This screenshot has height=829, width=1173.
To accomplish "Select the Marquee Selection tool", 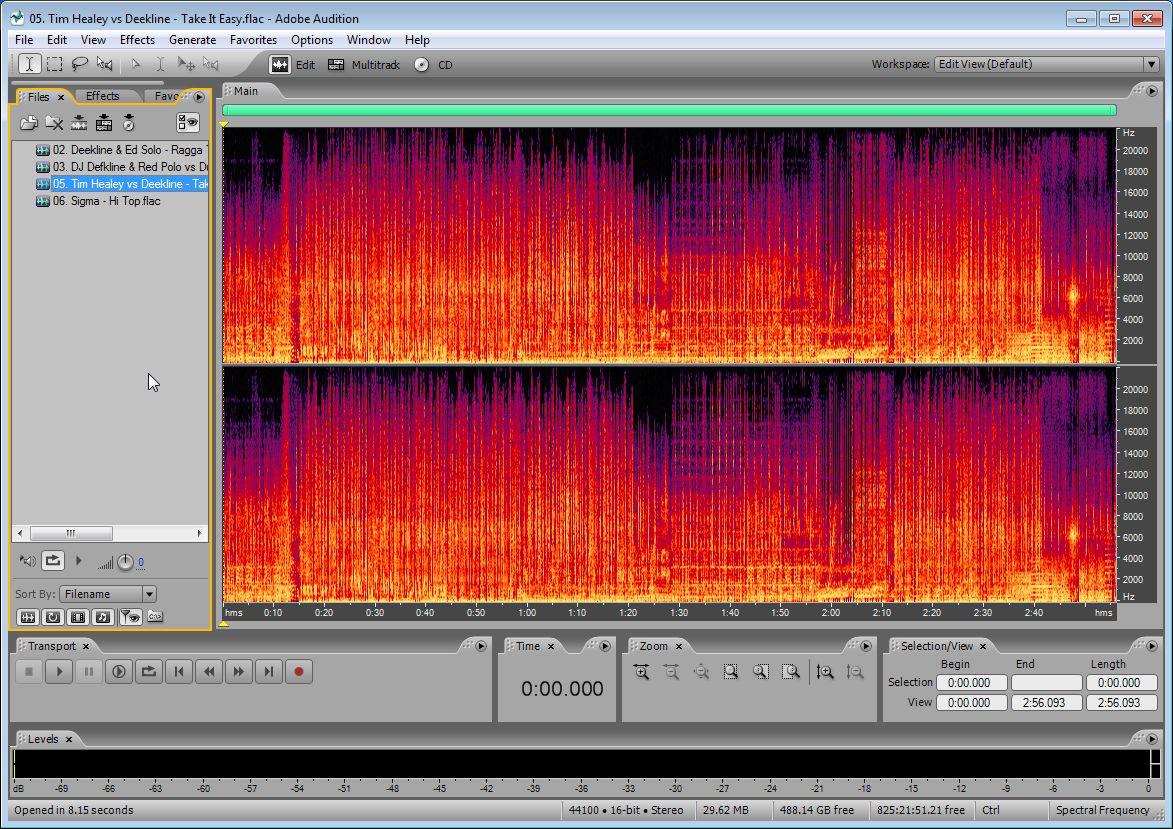I will tap(54, 64).
